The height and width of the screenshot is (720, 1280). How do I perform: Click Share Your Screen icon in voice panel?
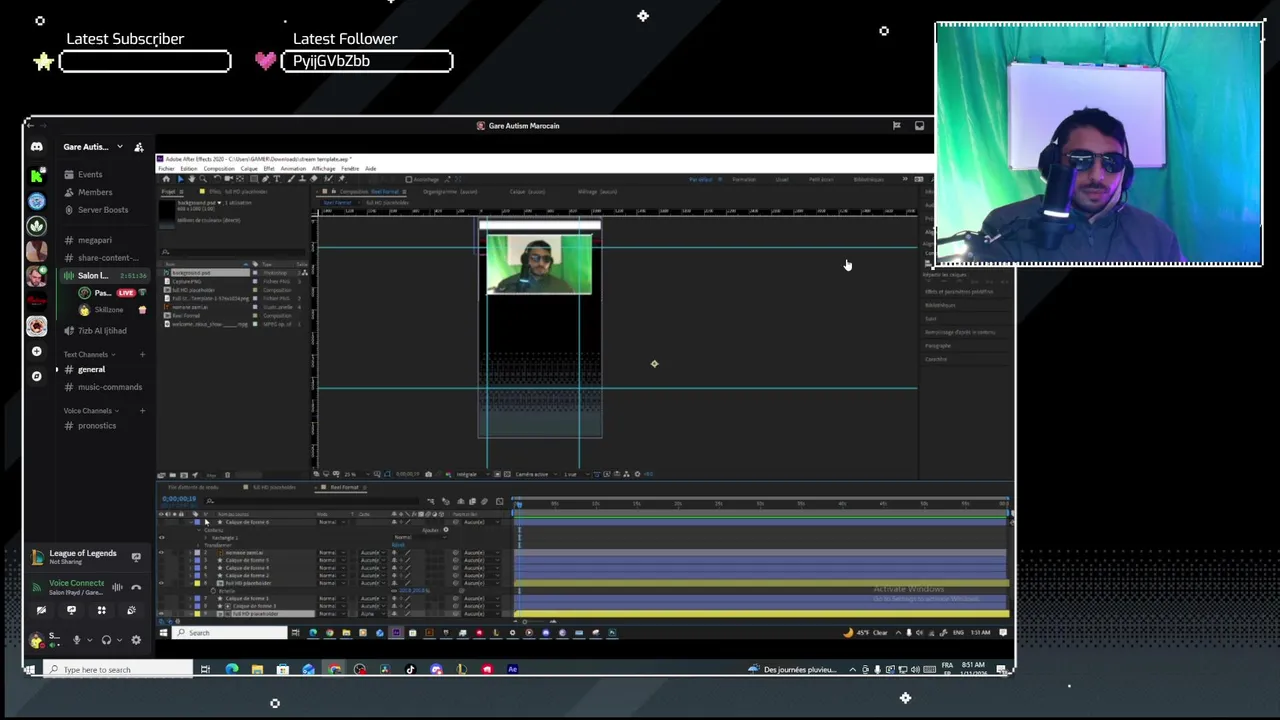tap(71, 610)
